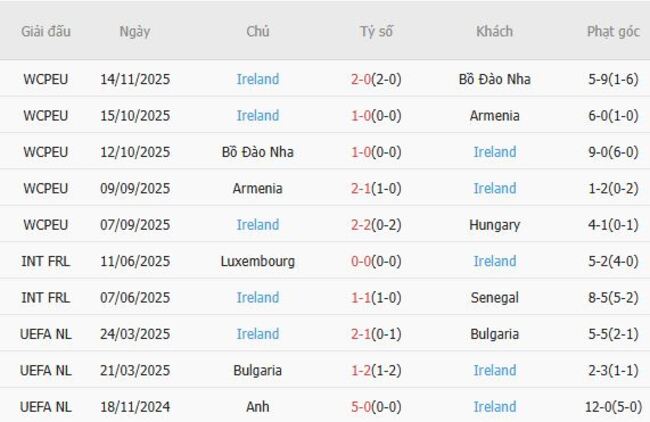Open the Senegal team link
The height and width of the screenshot is (422, 650).
pyautogui.click(x=494, y=297)
